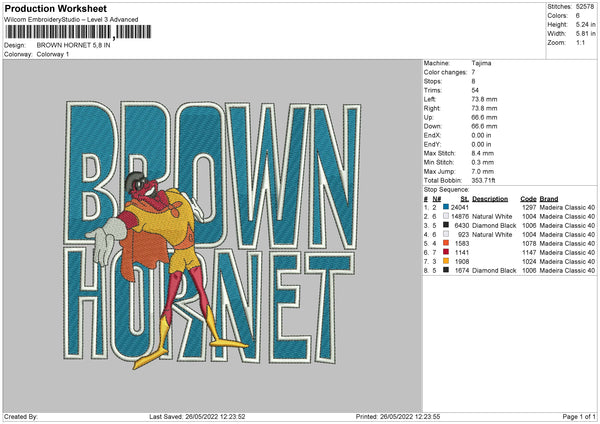The height and width of the screenshot is (424, 600).
Task: Click the Stitches value 52578
Action: [585, 7]
